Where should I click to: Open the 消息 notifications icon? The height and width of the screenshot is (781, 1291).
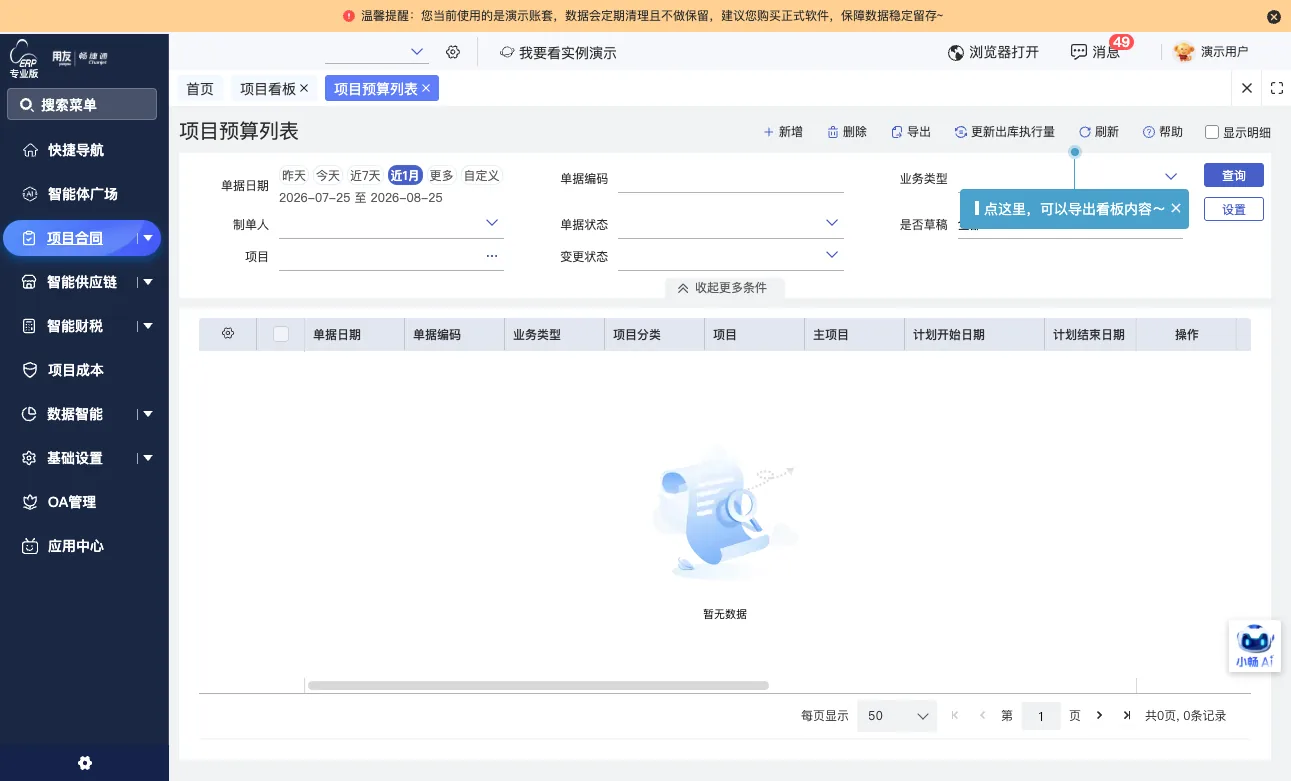click(1078, 52)
